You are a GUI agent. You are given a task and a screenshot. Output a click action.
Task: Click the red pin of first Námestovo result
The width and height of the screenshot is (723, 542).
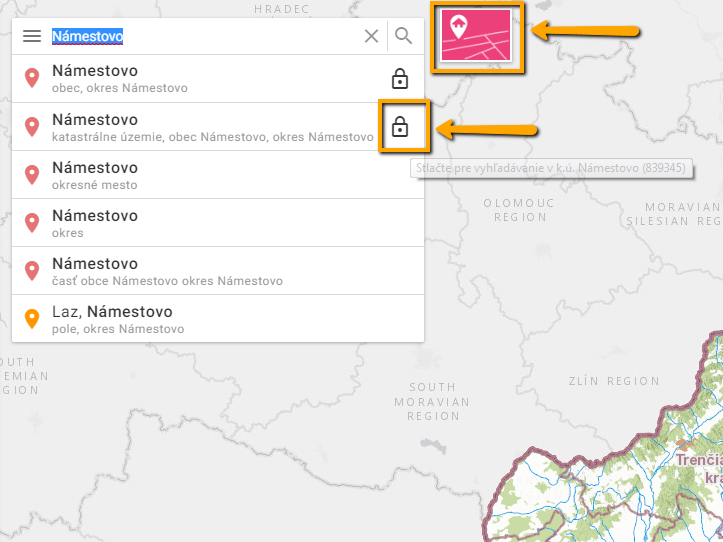click(32, 79)
